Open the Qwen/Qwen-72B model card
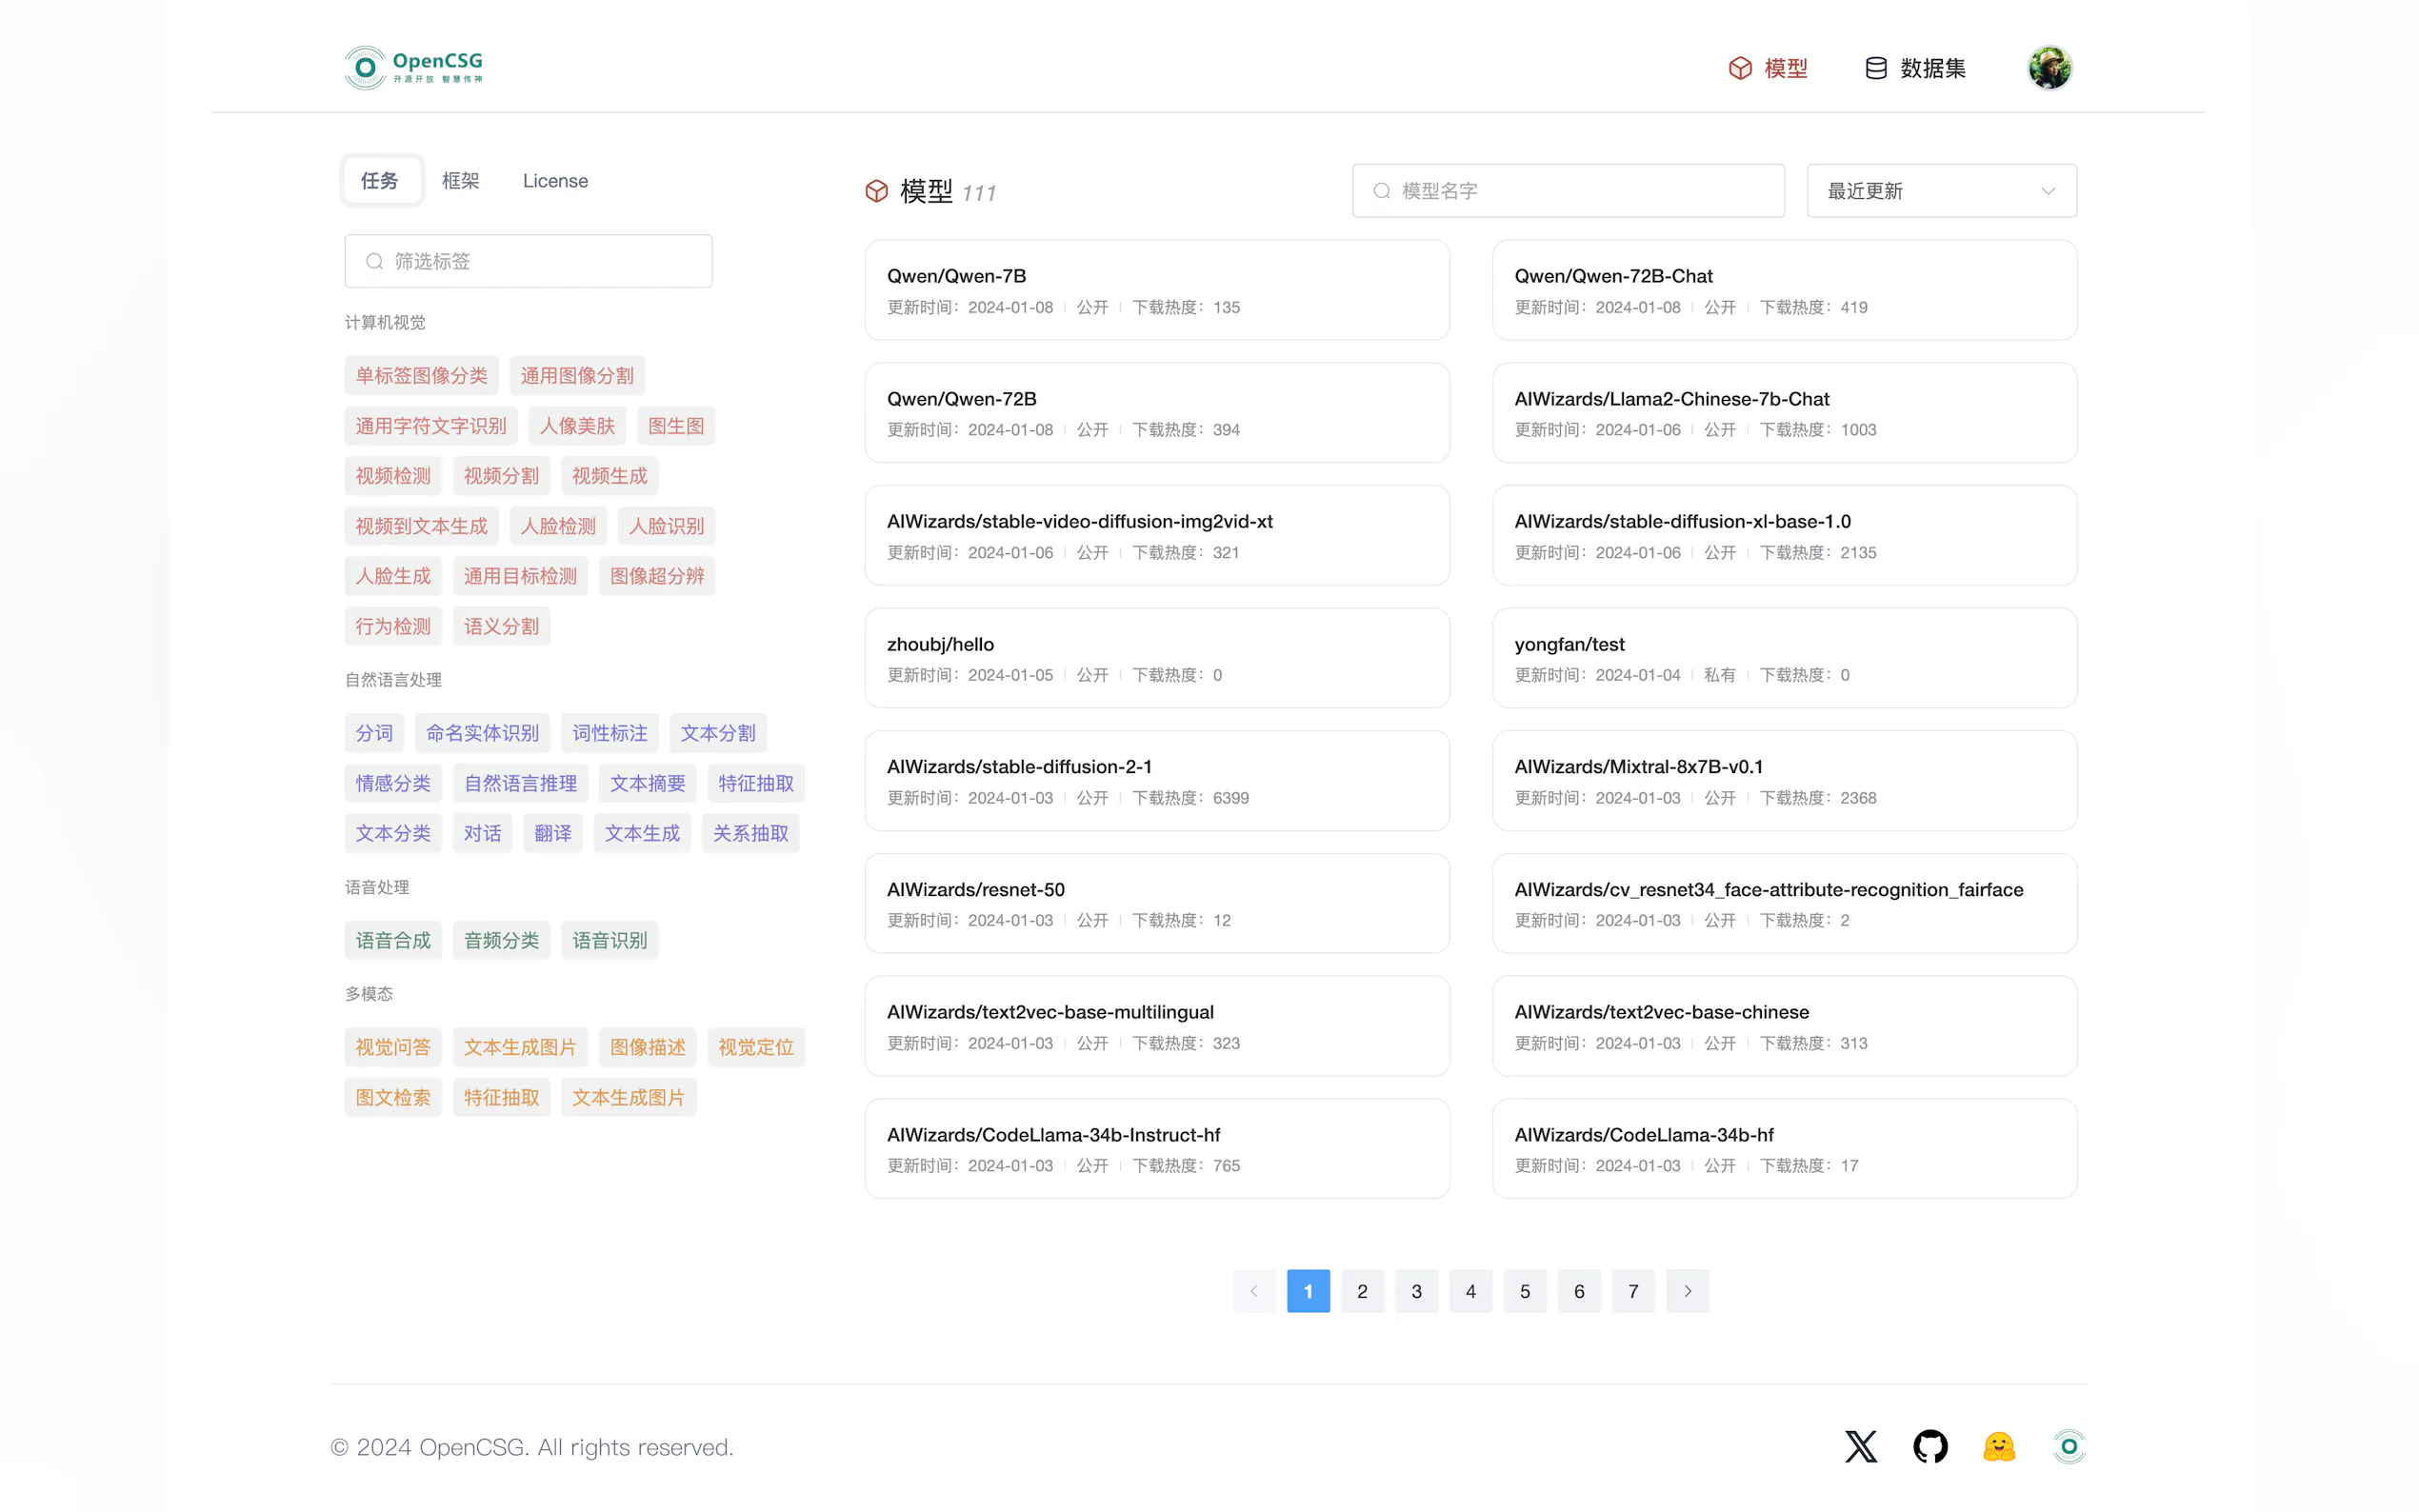The image size is (2419, 1512). [1157, 413]
